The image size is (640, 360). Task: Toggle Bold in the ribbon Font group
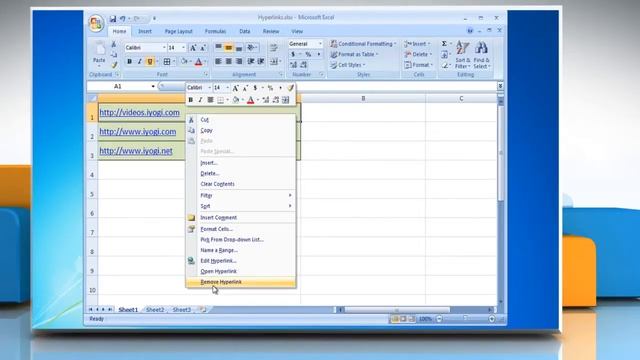129,62
